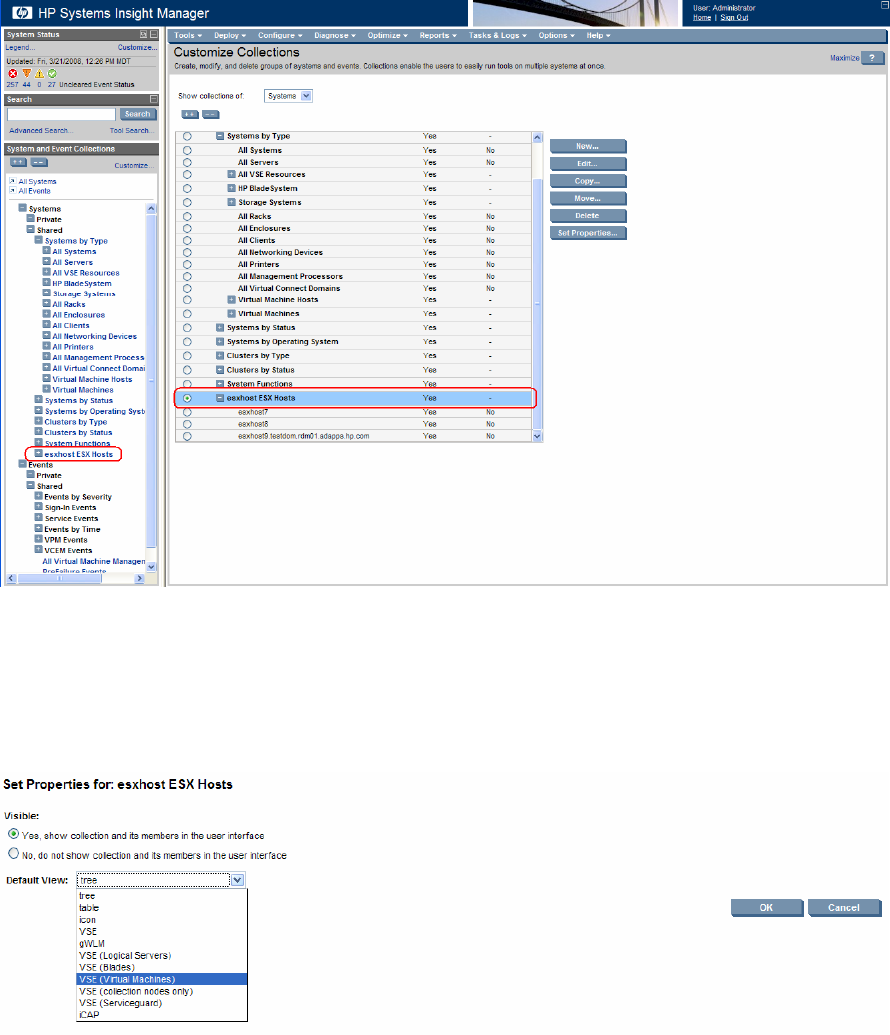Expand Events by Severity in left tree

(x=38, y=496)
